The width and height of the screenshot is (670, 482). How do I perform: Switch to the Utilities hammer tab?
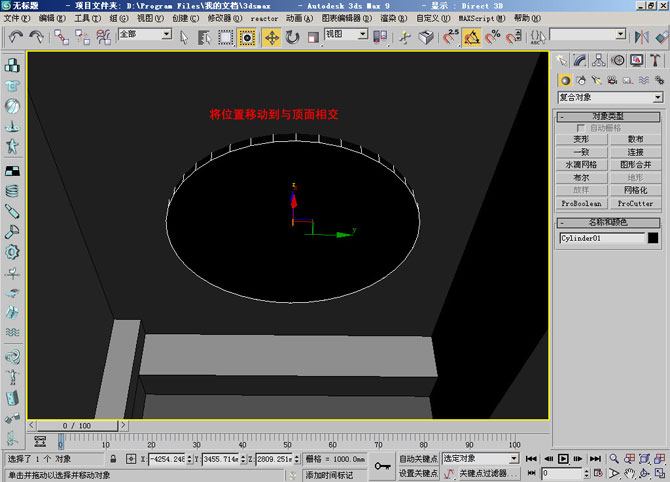655,60
